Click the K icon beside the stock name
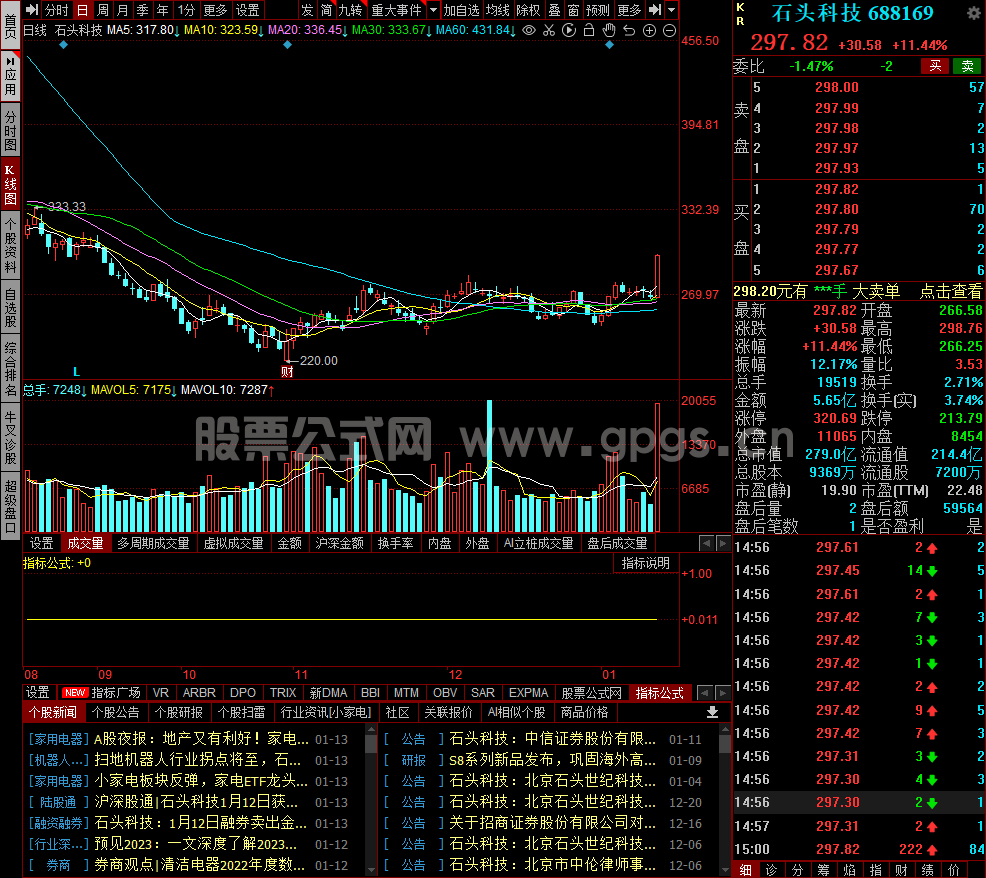 [x=740, y=7]
